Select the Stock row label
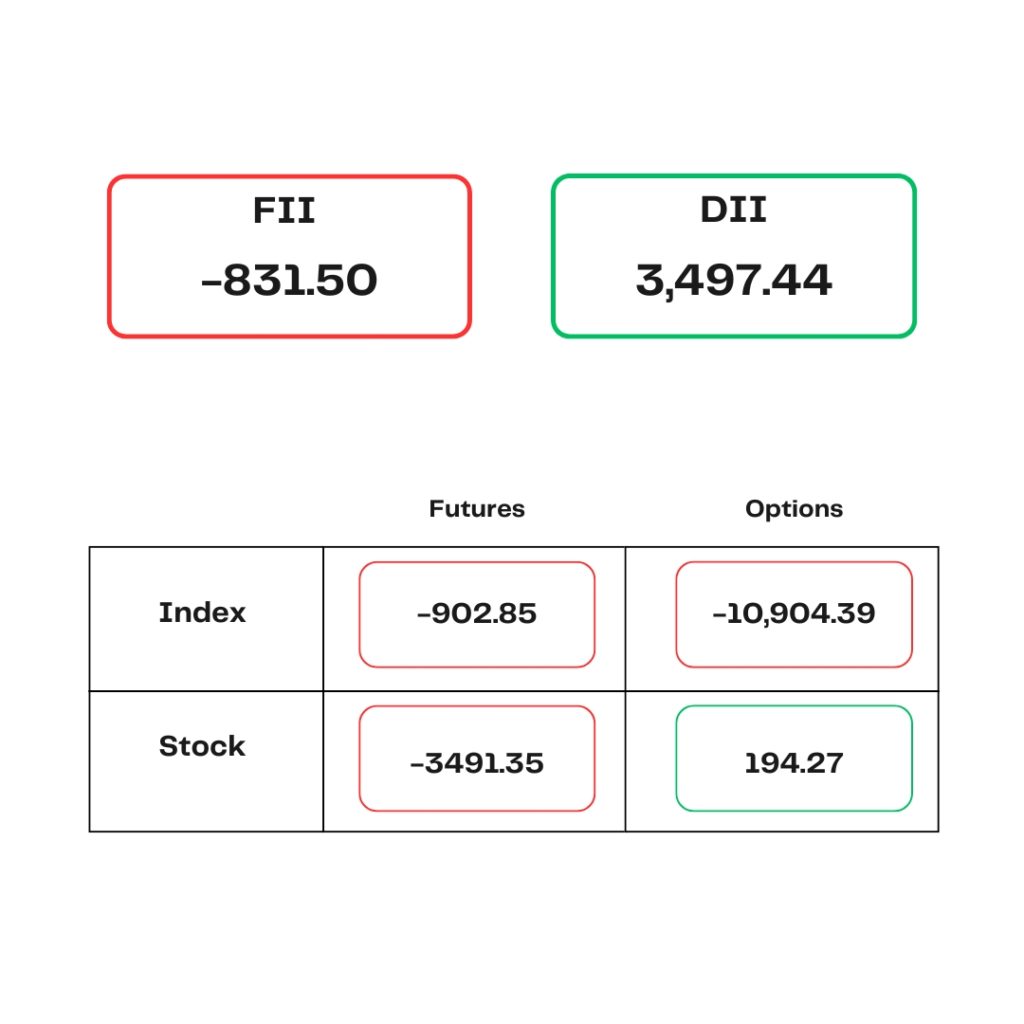This screenshot has width=1024, height=1024. tap(202, 746)
